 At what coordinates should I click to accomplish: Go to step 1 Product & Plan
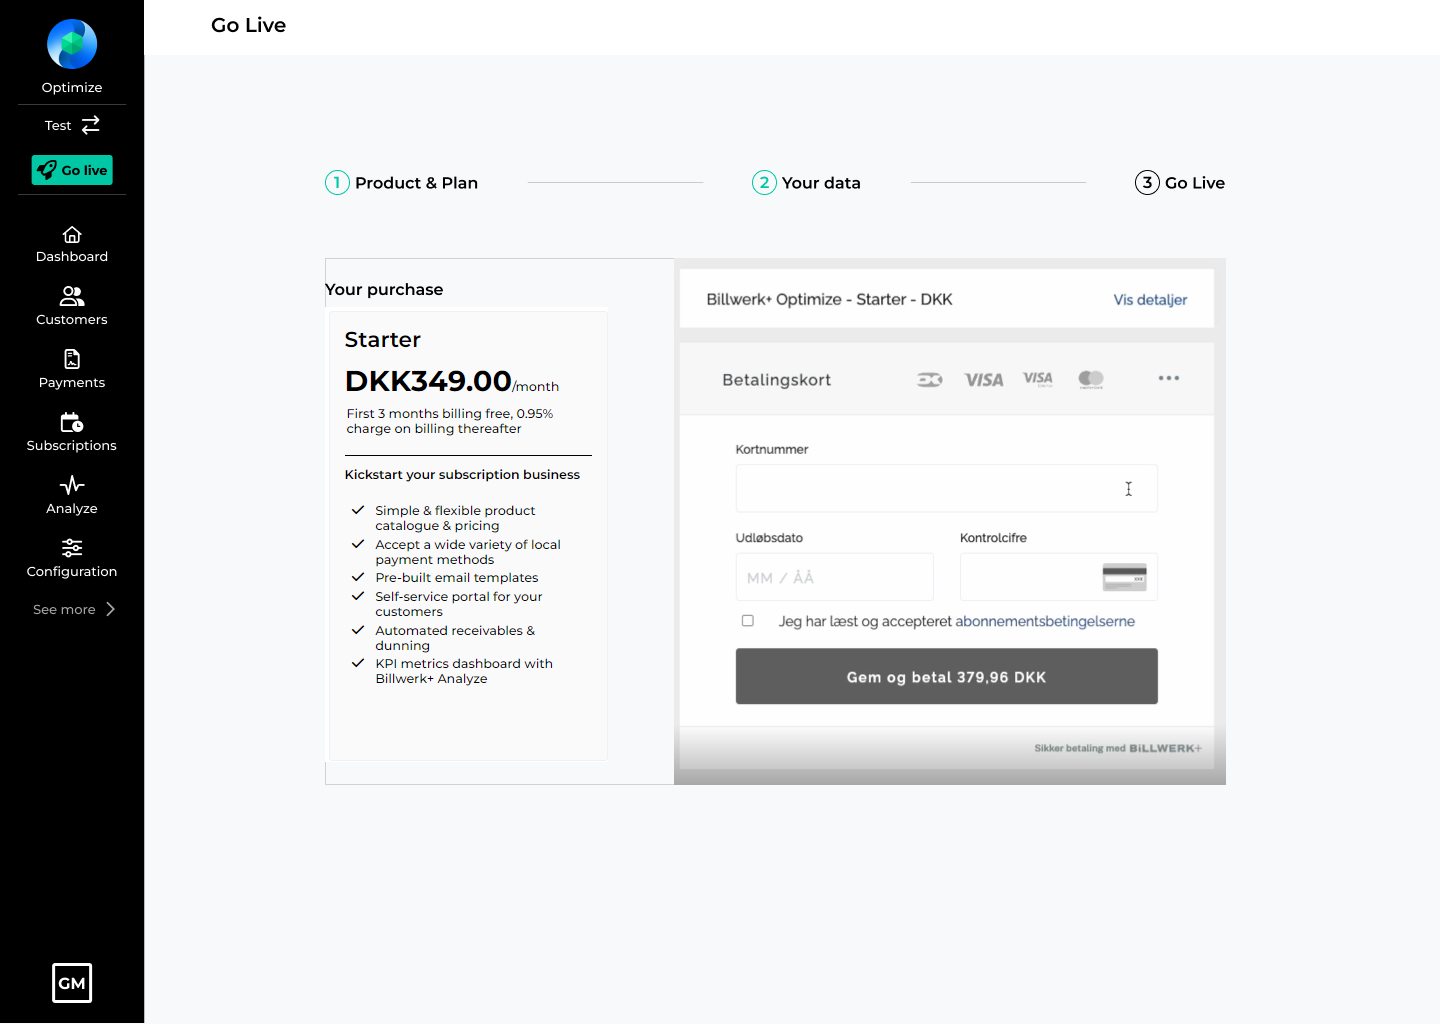[402, 183]
